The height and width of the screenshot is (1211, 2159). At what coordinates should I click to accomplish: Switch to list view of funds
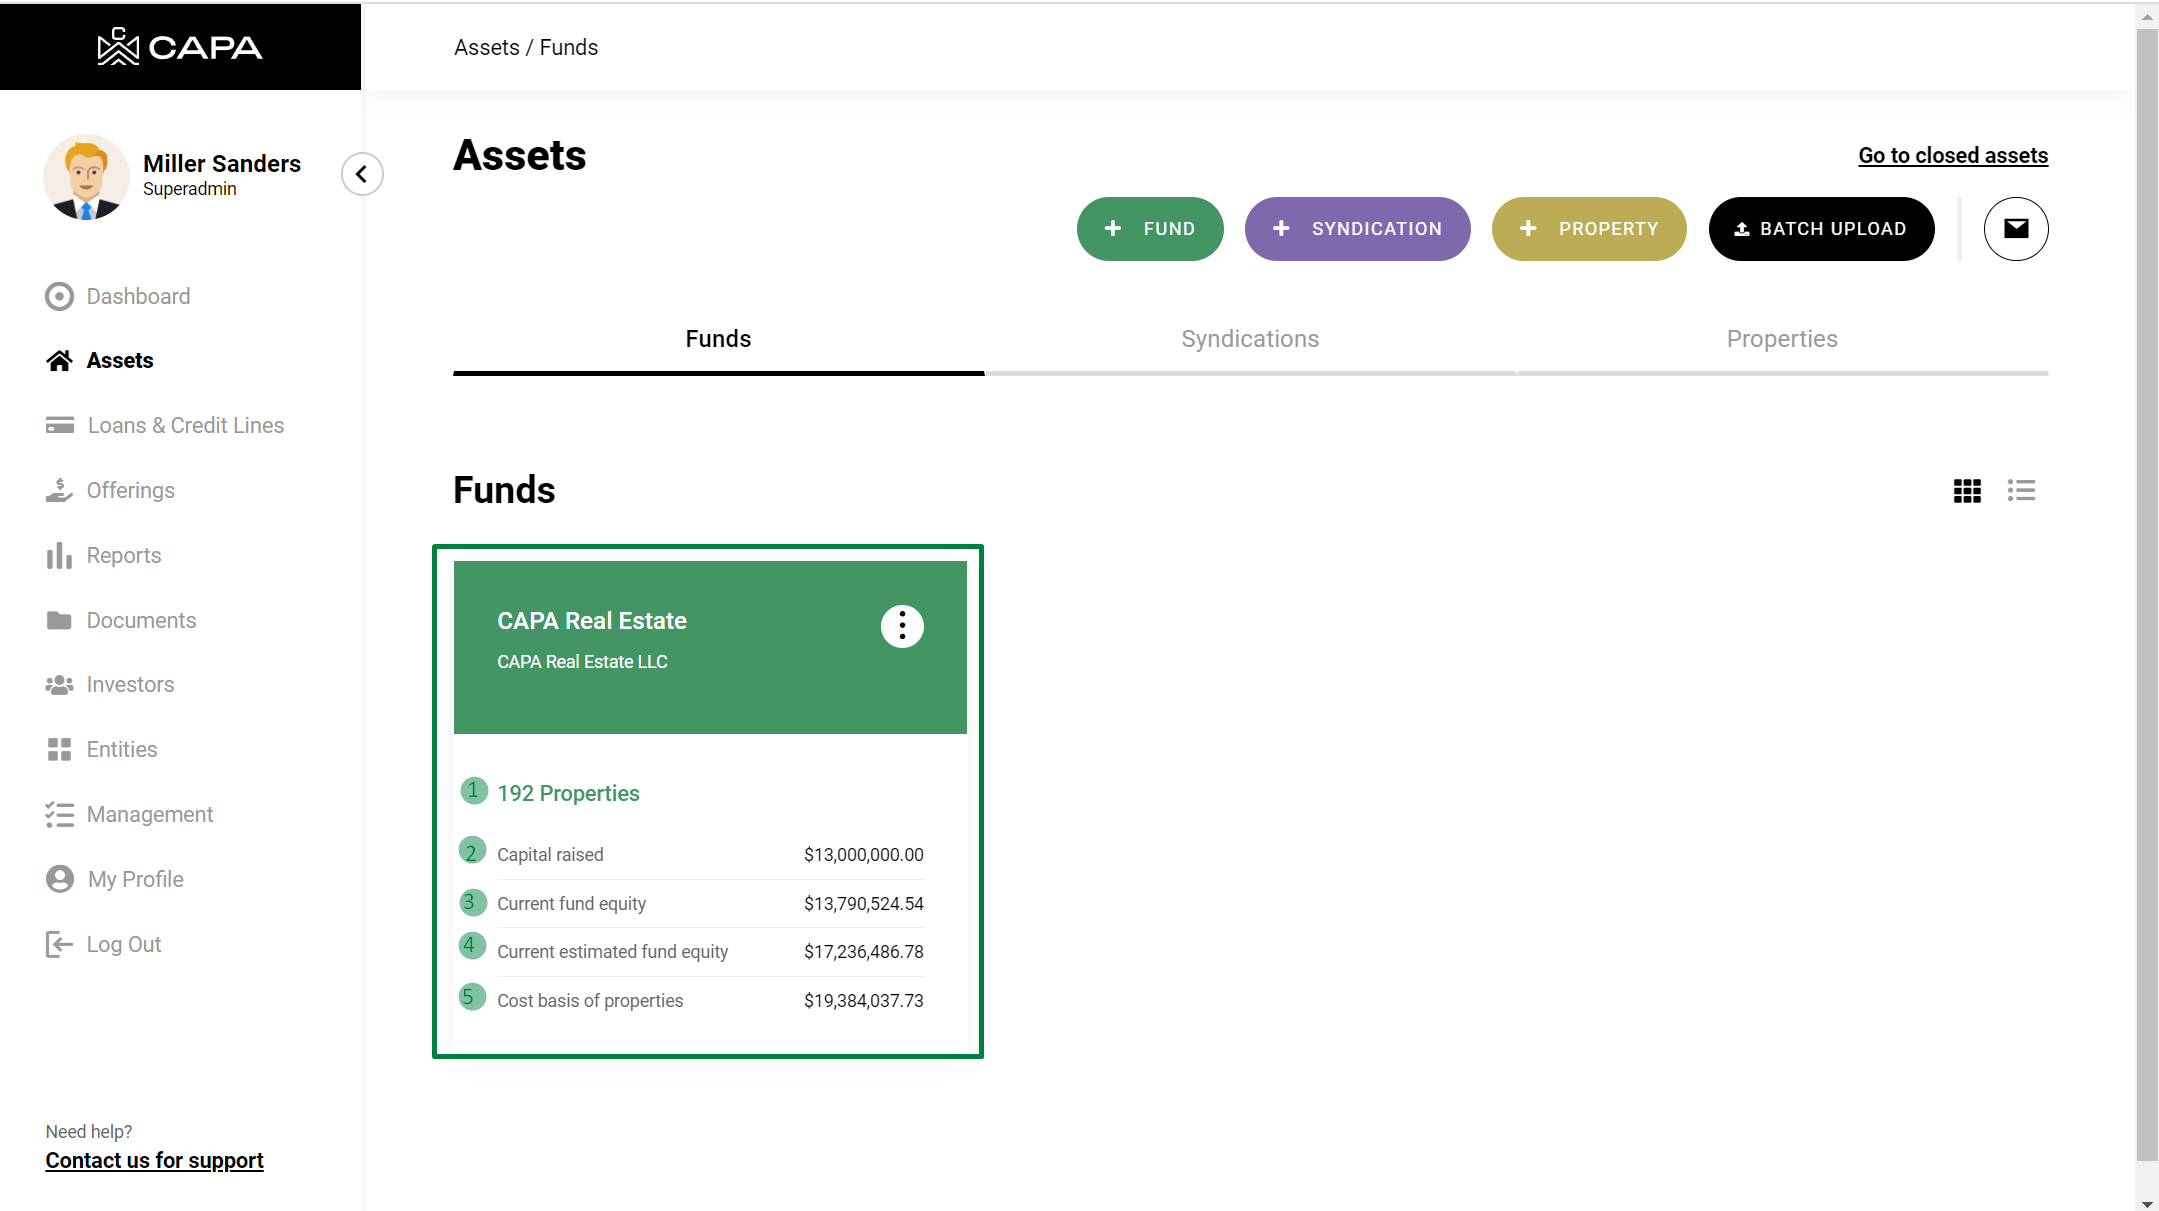[x=2020, y=491]
